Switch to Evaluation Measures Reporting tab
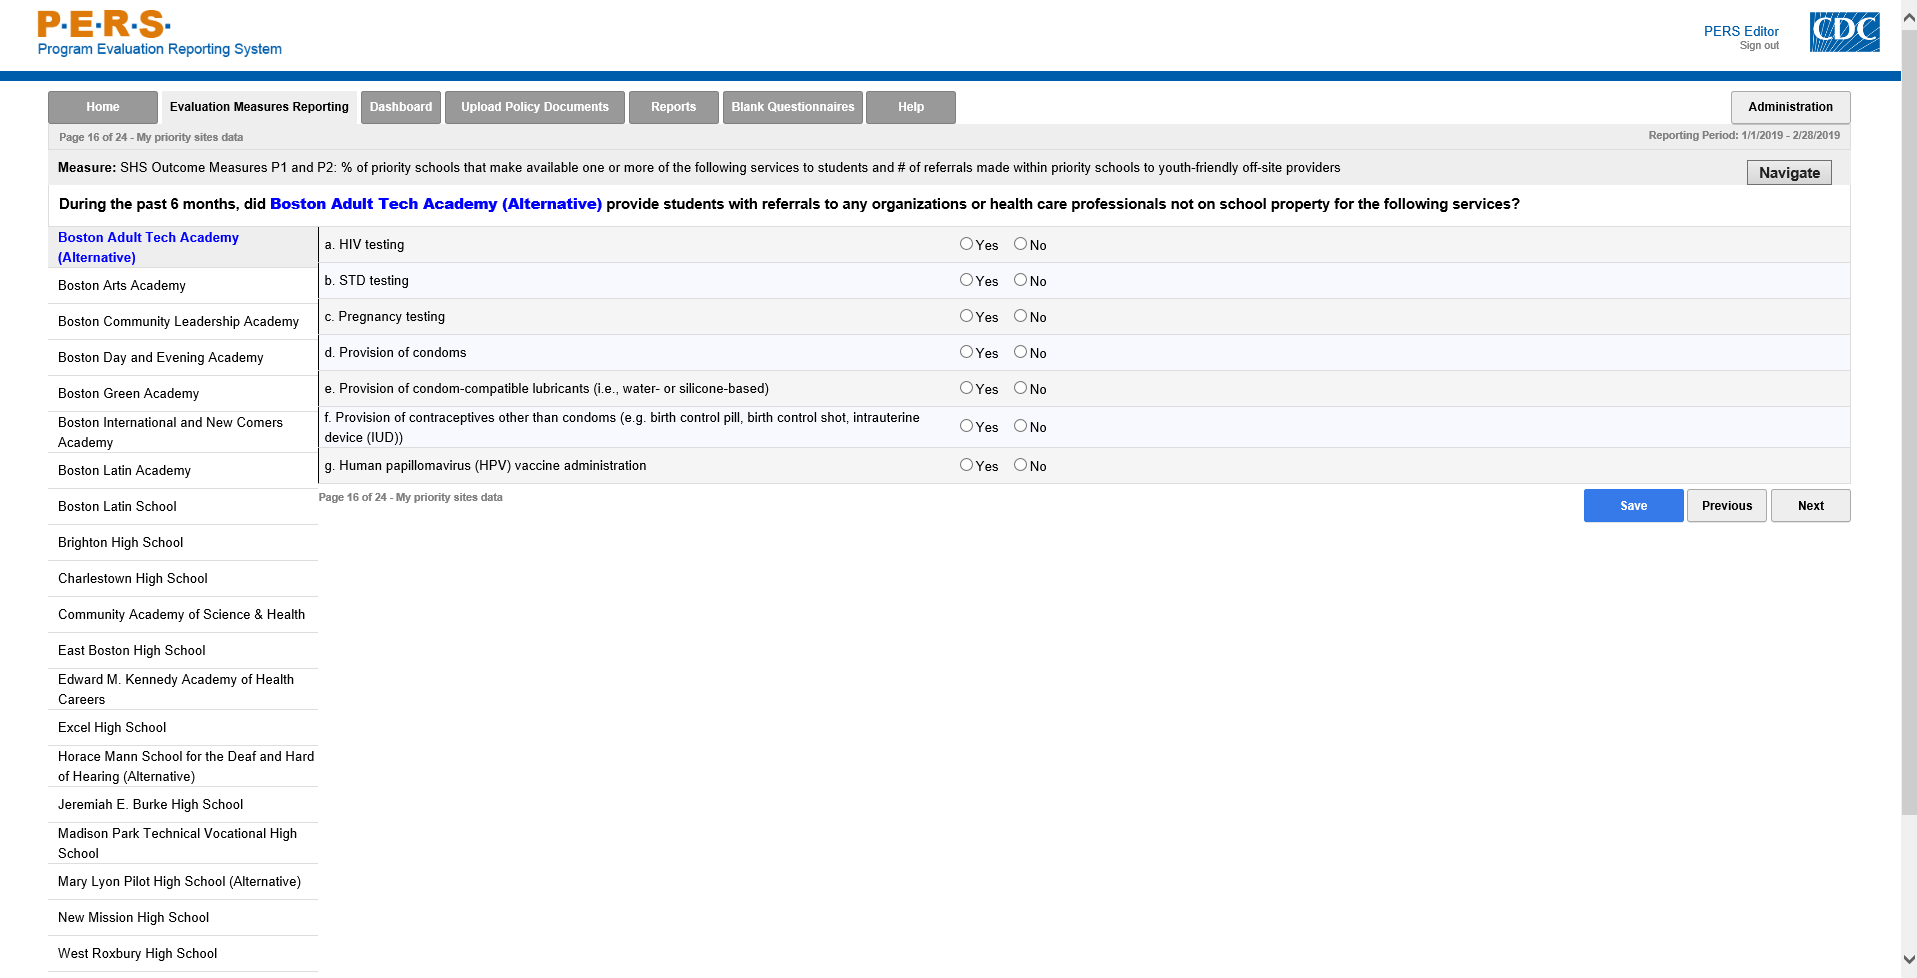1917x978 pixels. coord(259,107)
